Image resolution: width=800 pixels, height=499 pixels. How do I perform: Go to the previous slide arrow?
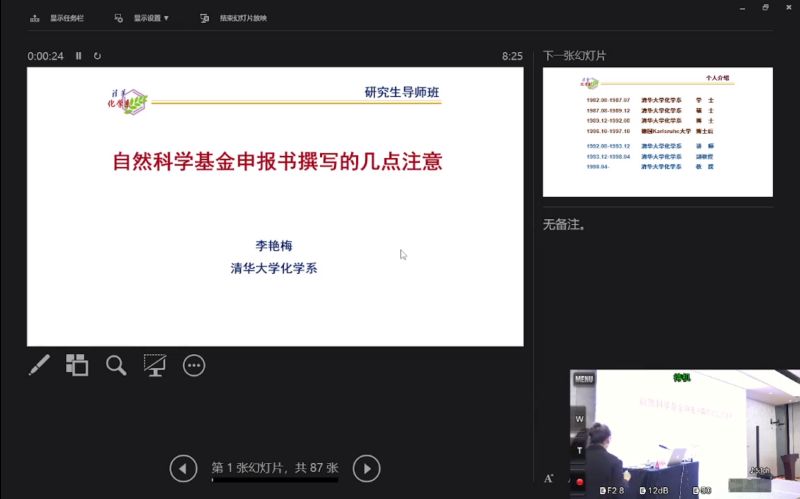(183, 467)
